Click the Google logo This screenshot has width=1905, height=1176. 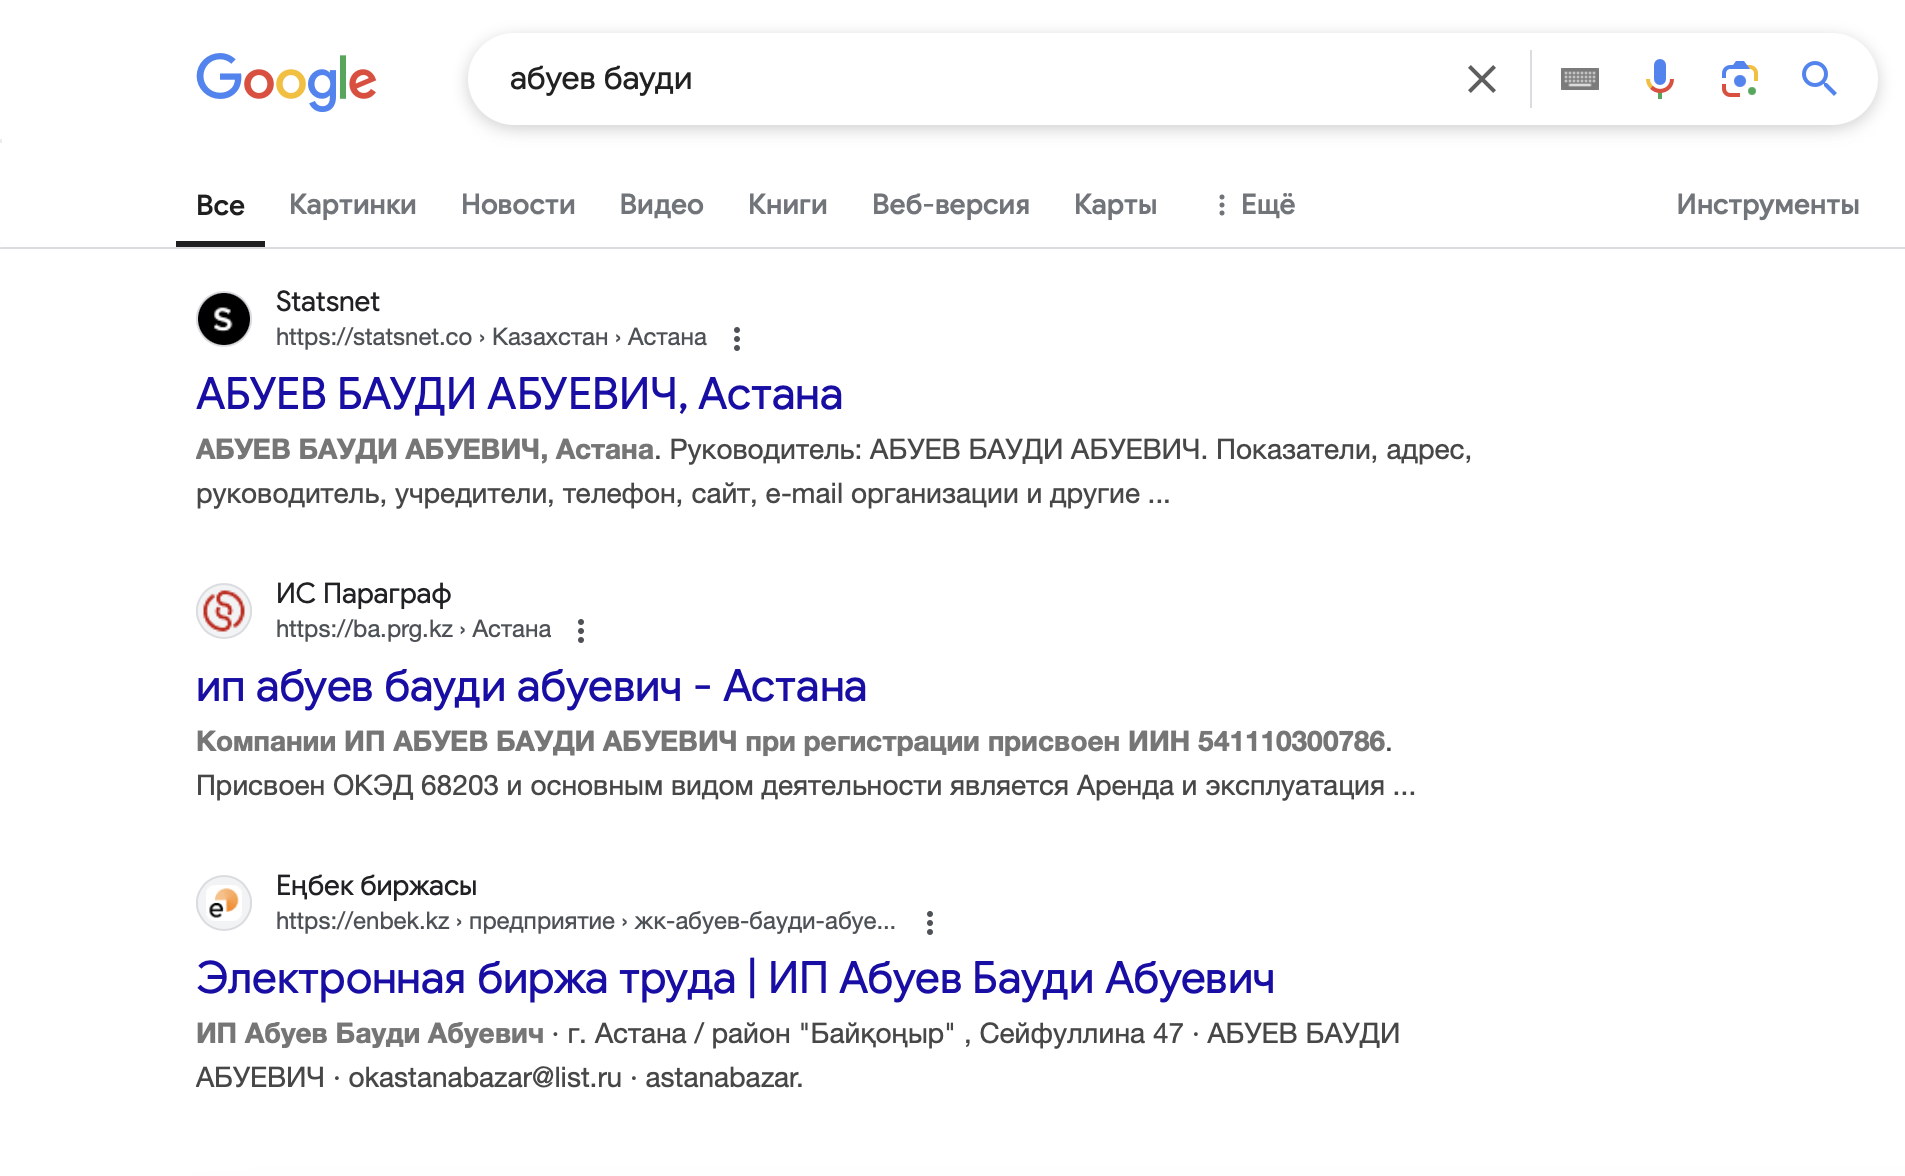pos(286,80)
